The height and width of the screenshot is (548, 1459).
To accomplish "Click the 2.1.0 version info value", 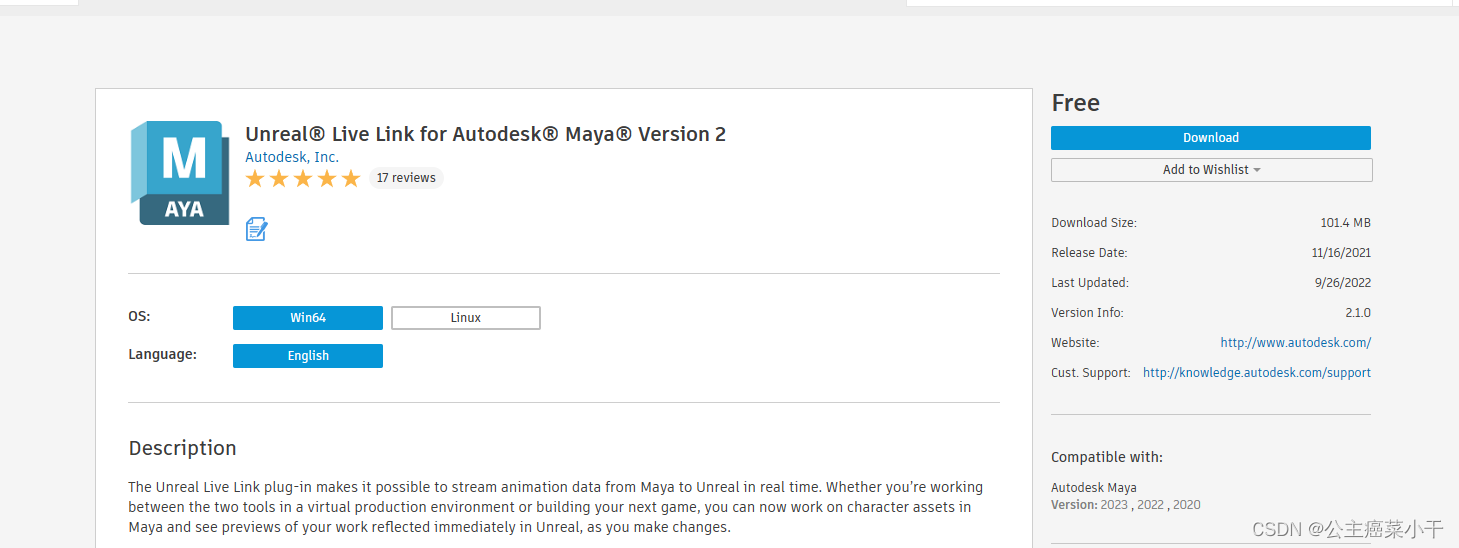I will click(1358, 313).
